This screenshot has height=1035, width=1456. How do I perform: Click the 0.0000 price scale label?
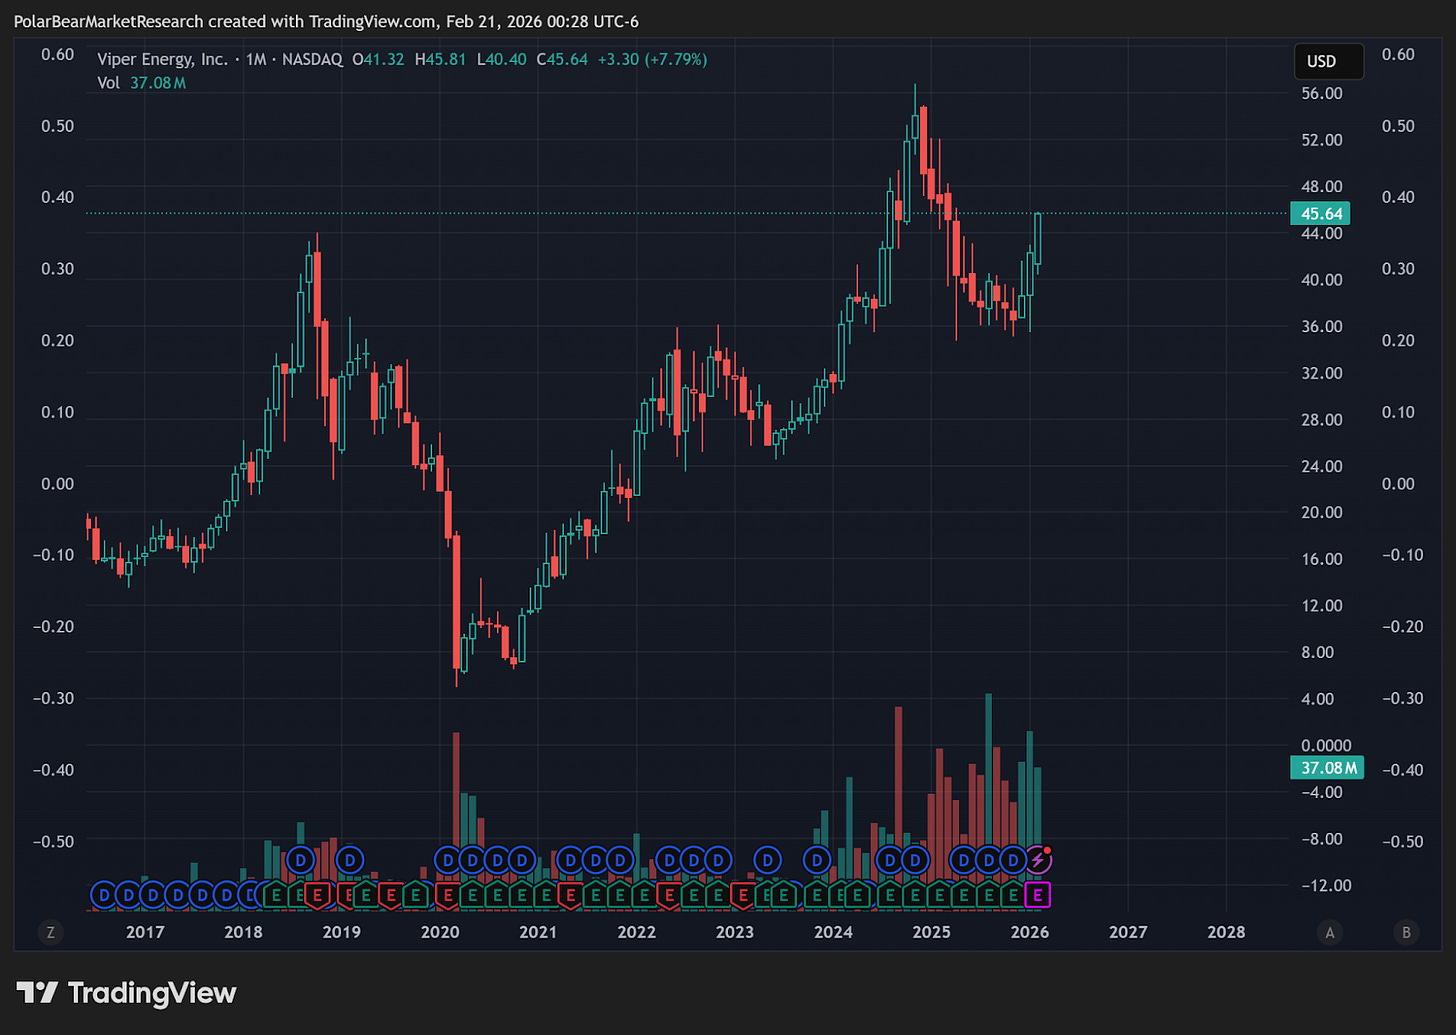[x=1326, y=746]
